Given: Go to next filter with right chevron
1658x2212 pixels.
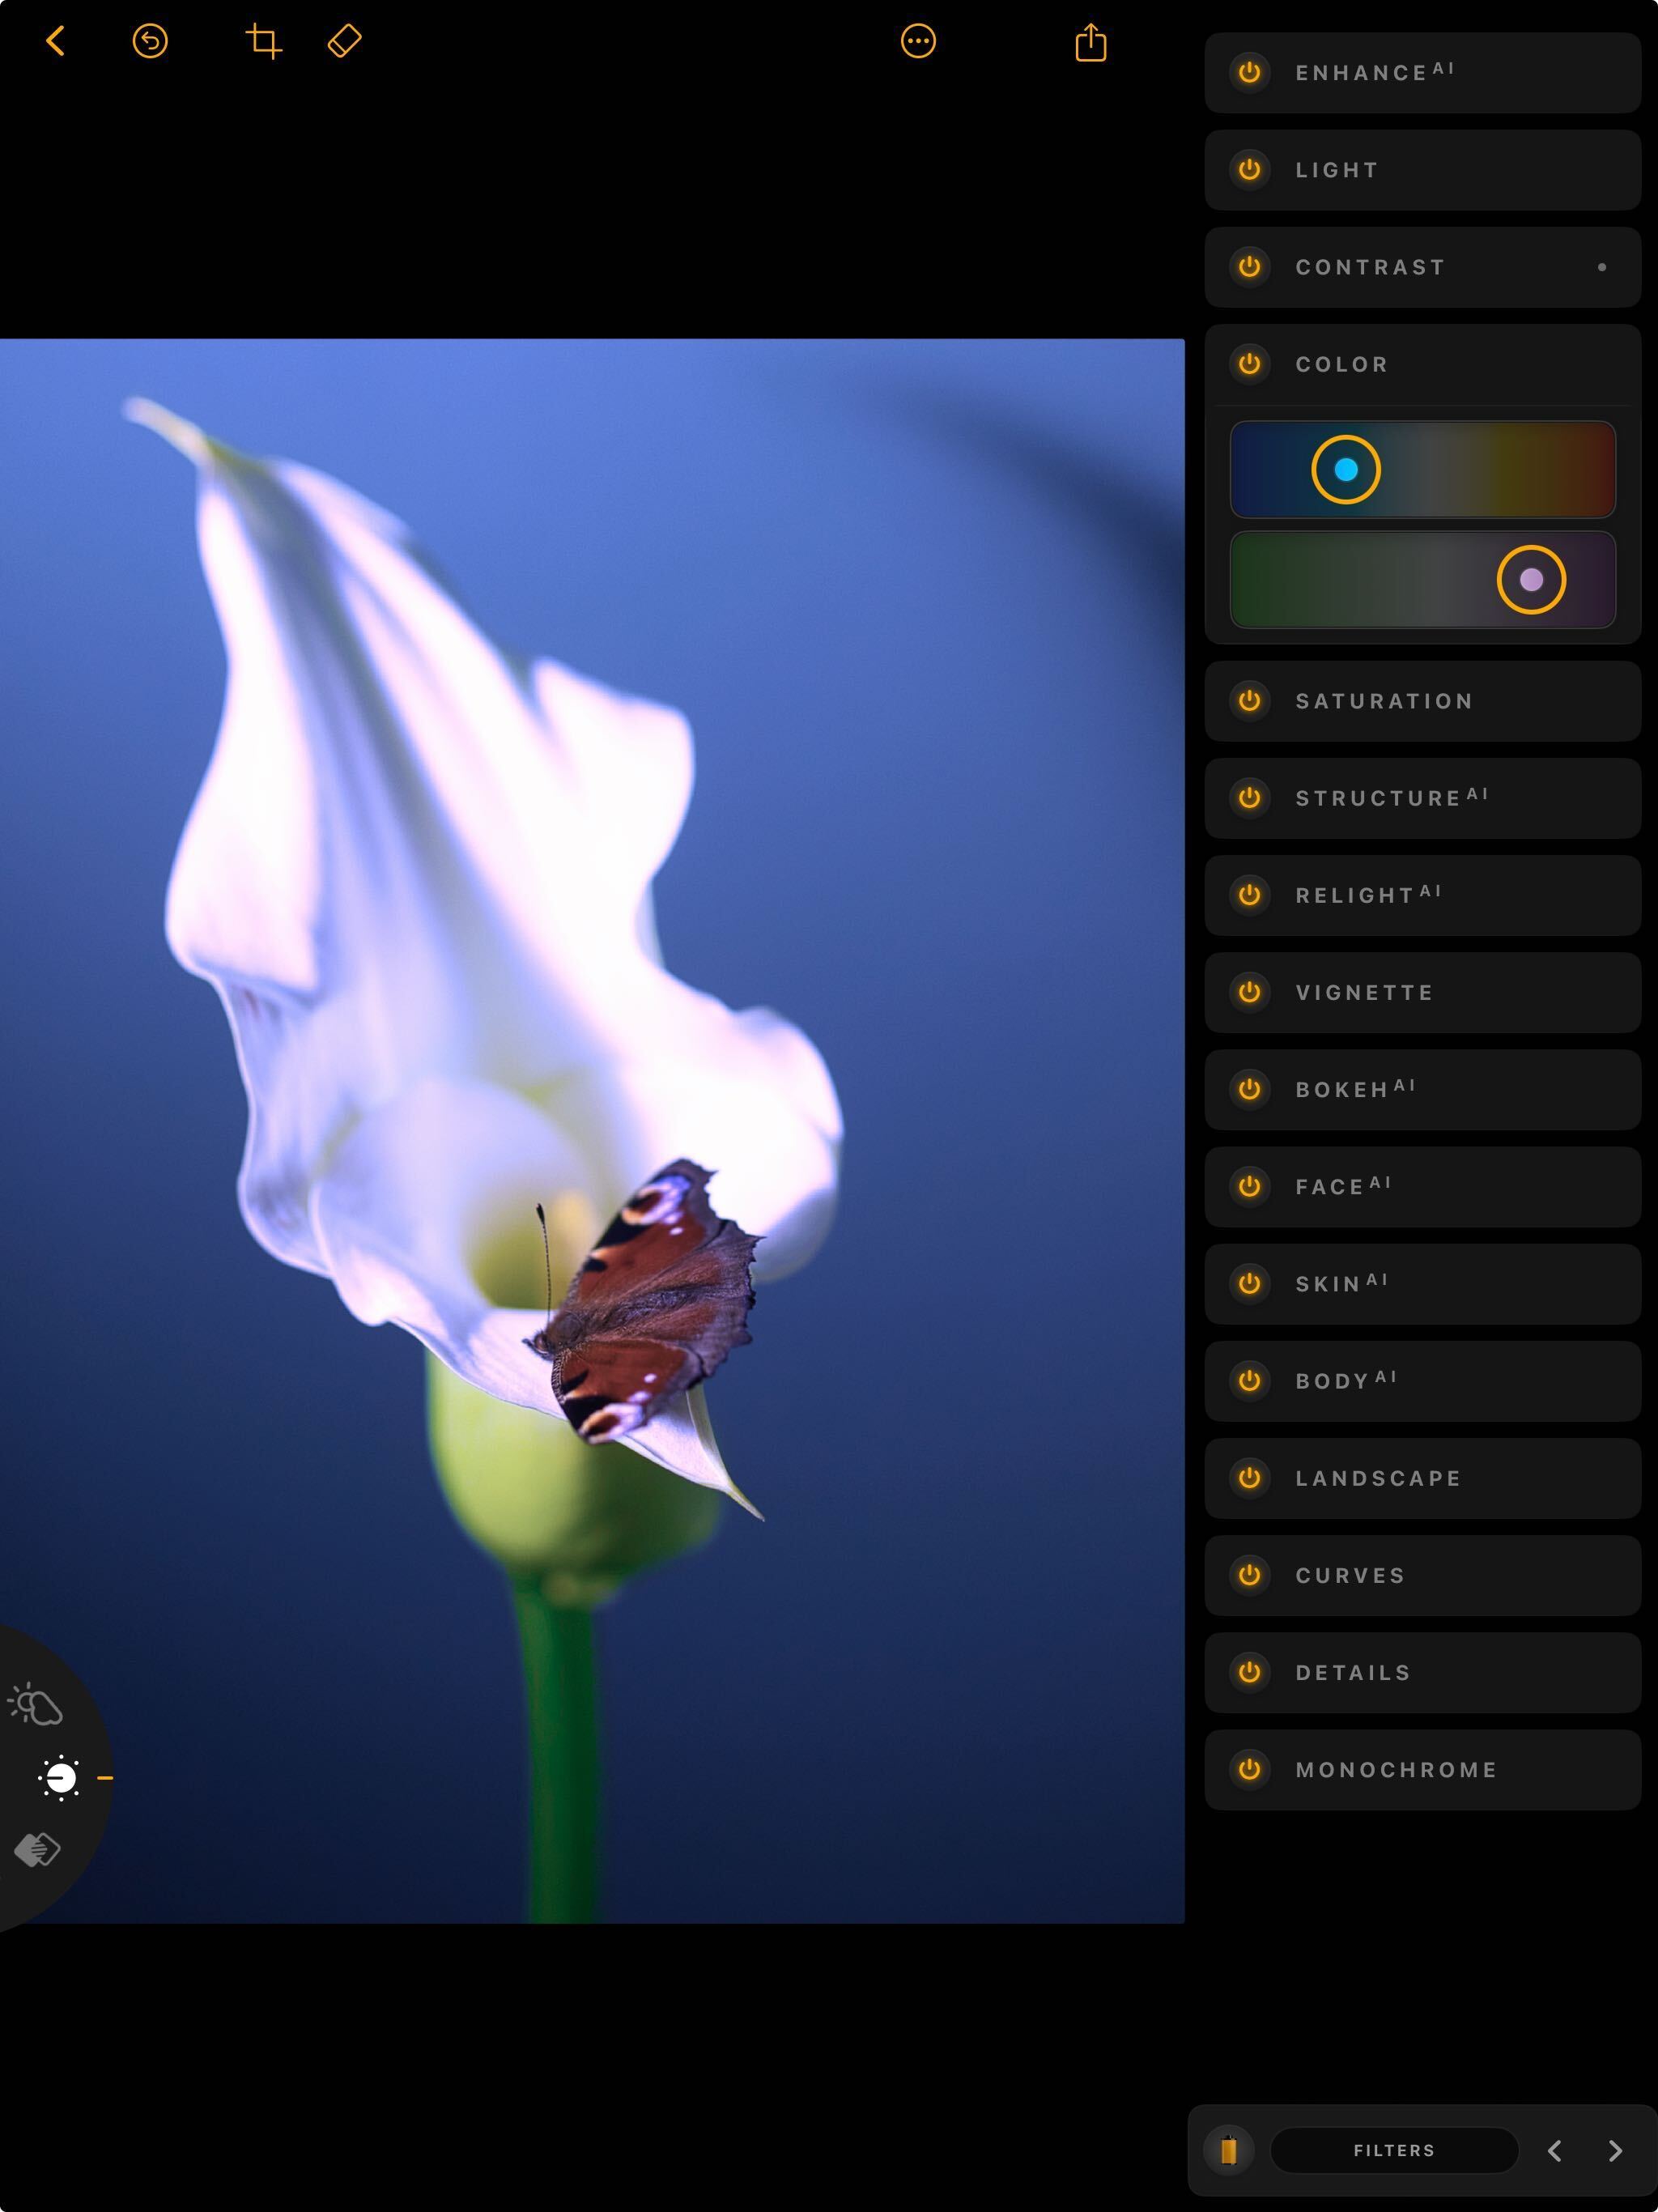Looking at the screenshot, I should (x=1615, y=2150).
